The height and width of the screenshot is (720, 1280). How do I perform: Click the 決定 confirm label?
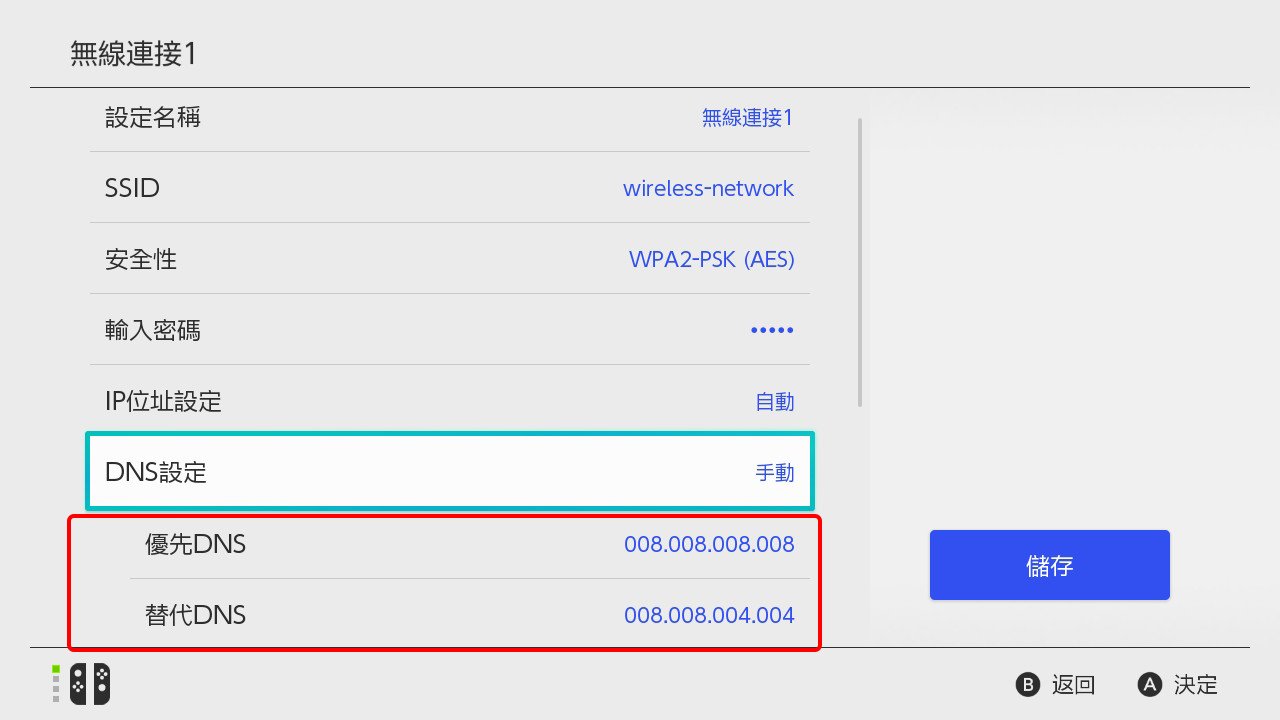point(1196,685)
